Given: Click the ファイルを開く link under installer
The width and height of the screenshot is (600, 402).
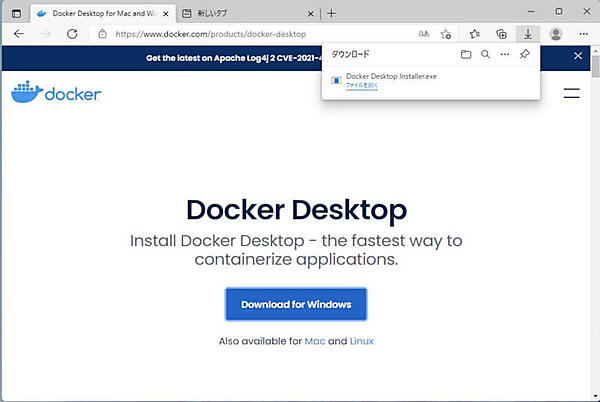Looking at the screenshot, I should 362,86.
